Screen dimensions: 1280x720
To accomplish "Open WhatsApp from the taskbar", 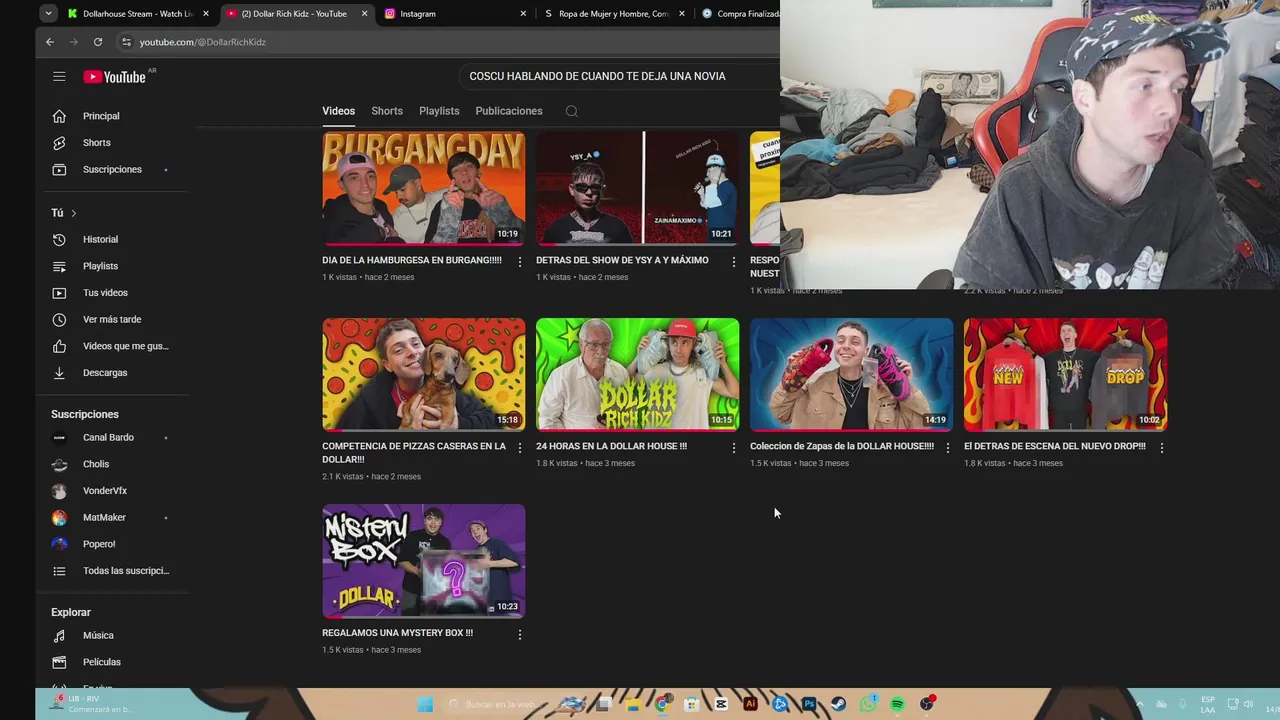I will tap(868, 704).
